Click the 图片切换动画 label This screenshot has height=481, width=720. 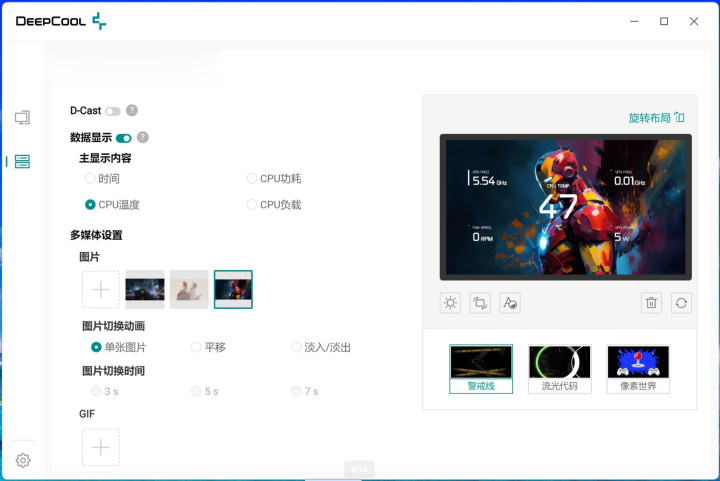pyautogui.click(x=113, y=326)
